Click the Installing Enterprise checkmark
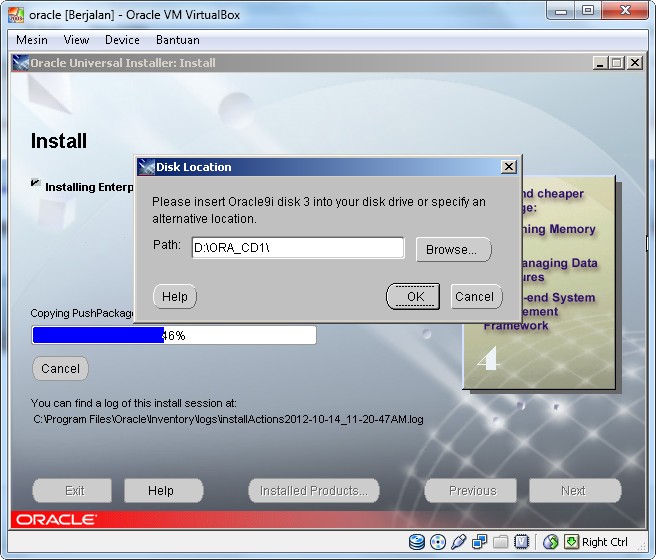Viewport: 656px width, 560px height. [35, 183]
